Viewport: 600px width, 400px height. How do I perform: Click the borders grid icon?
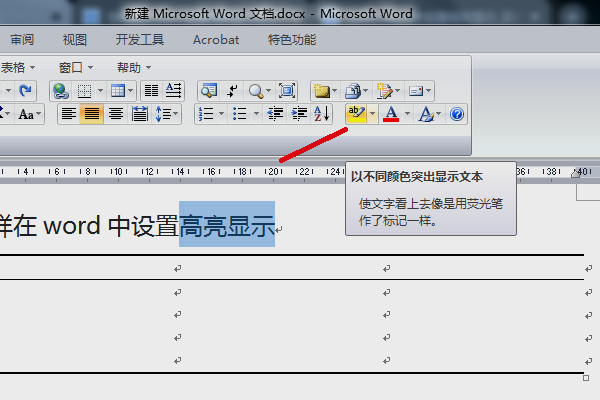84,91
